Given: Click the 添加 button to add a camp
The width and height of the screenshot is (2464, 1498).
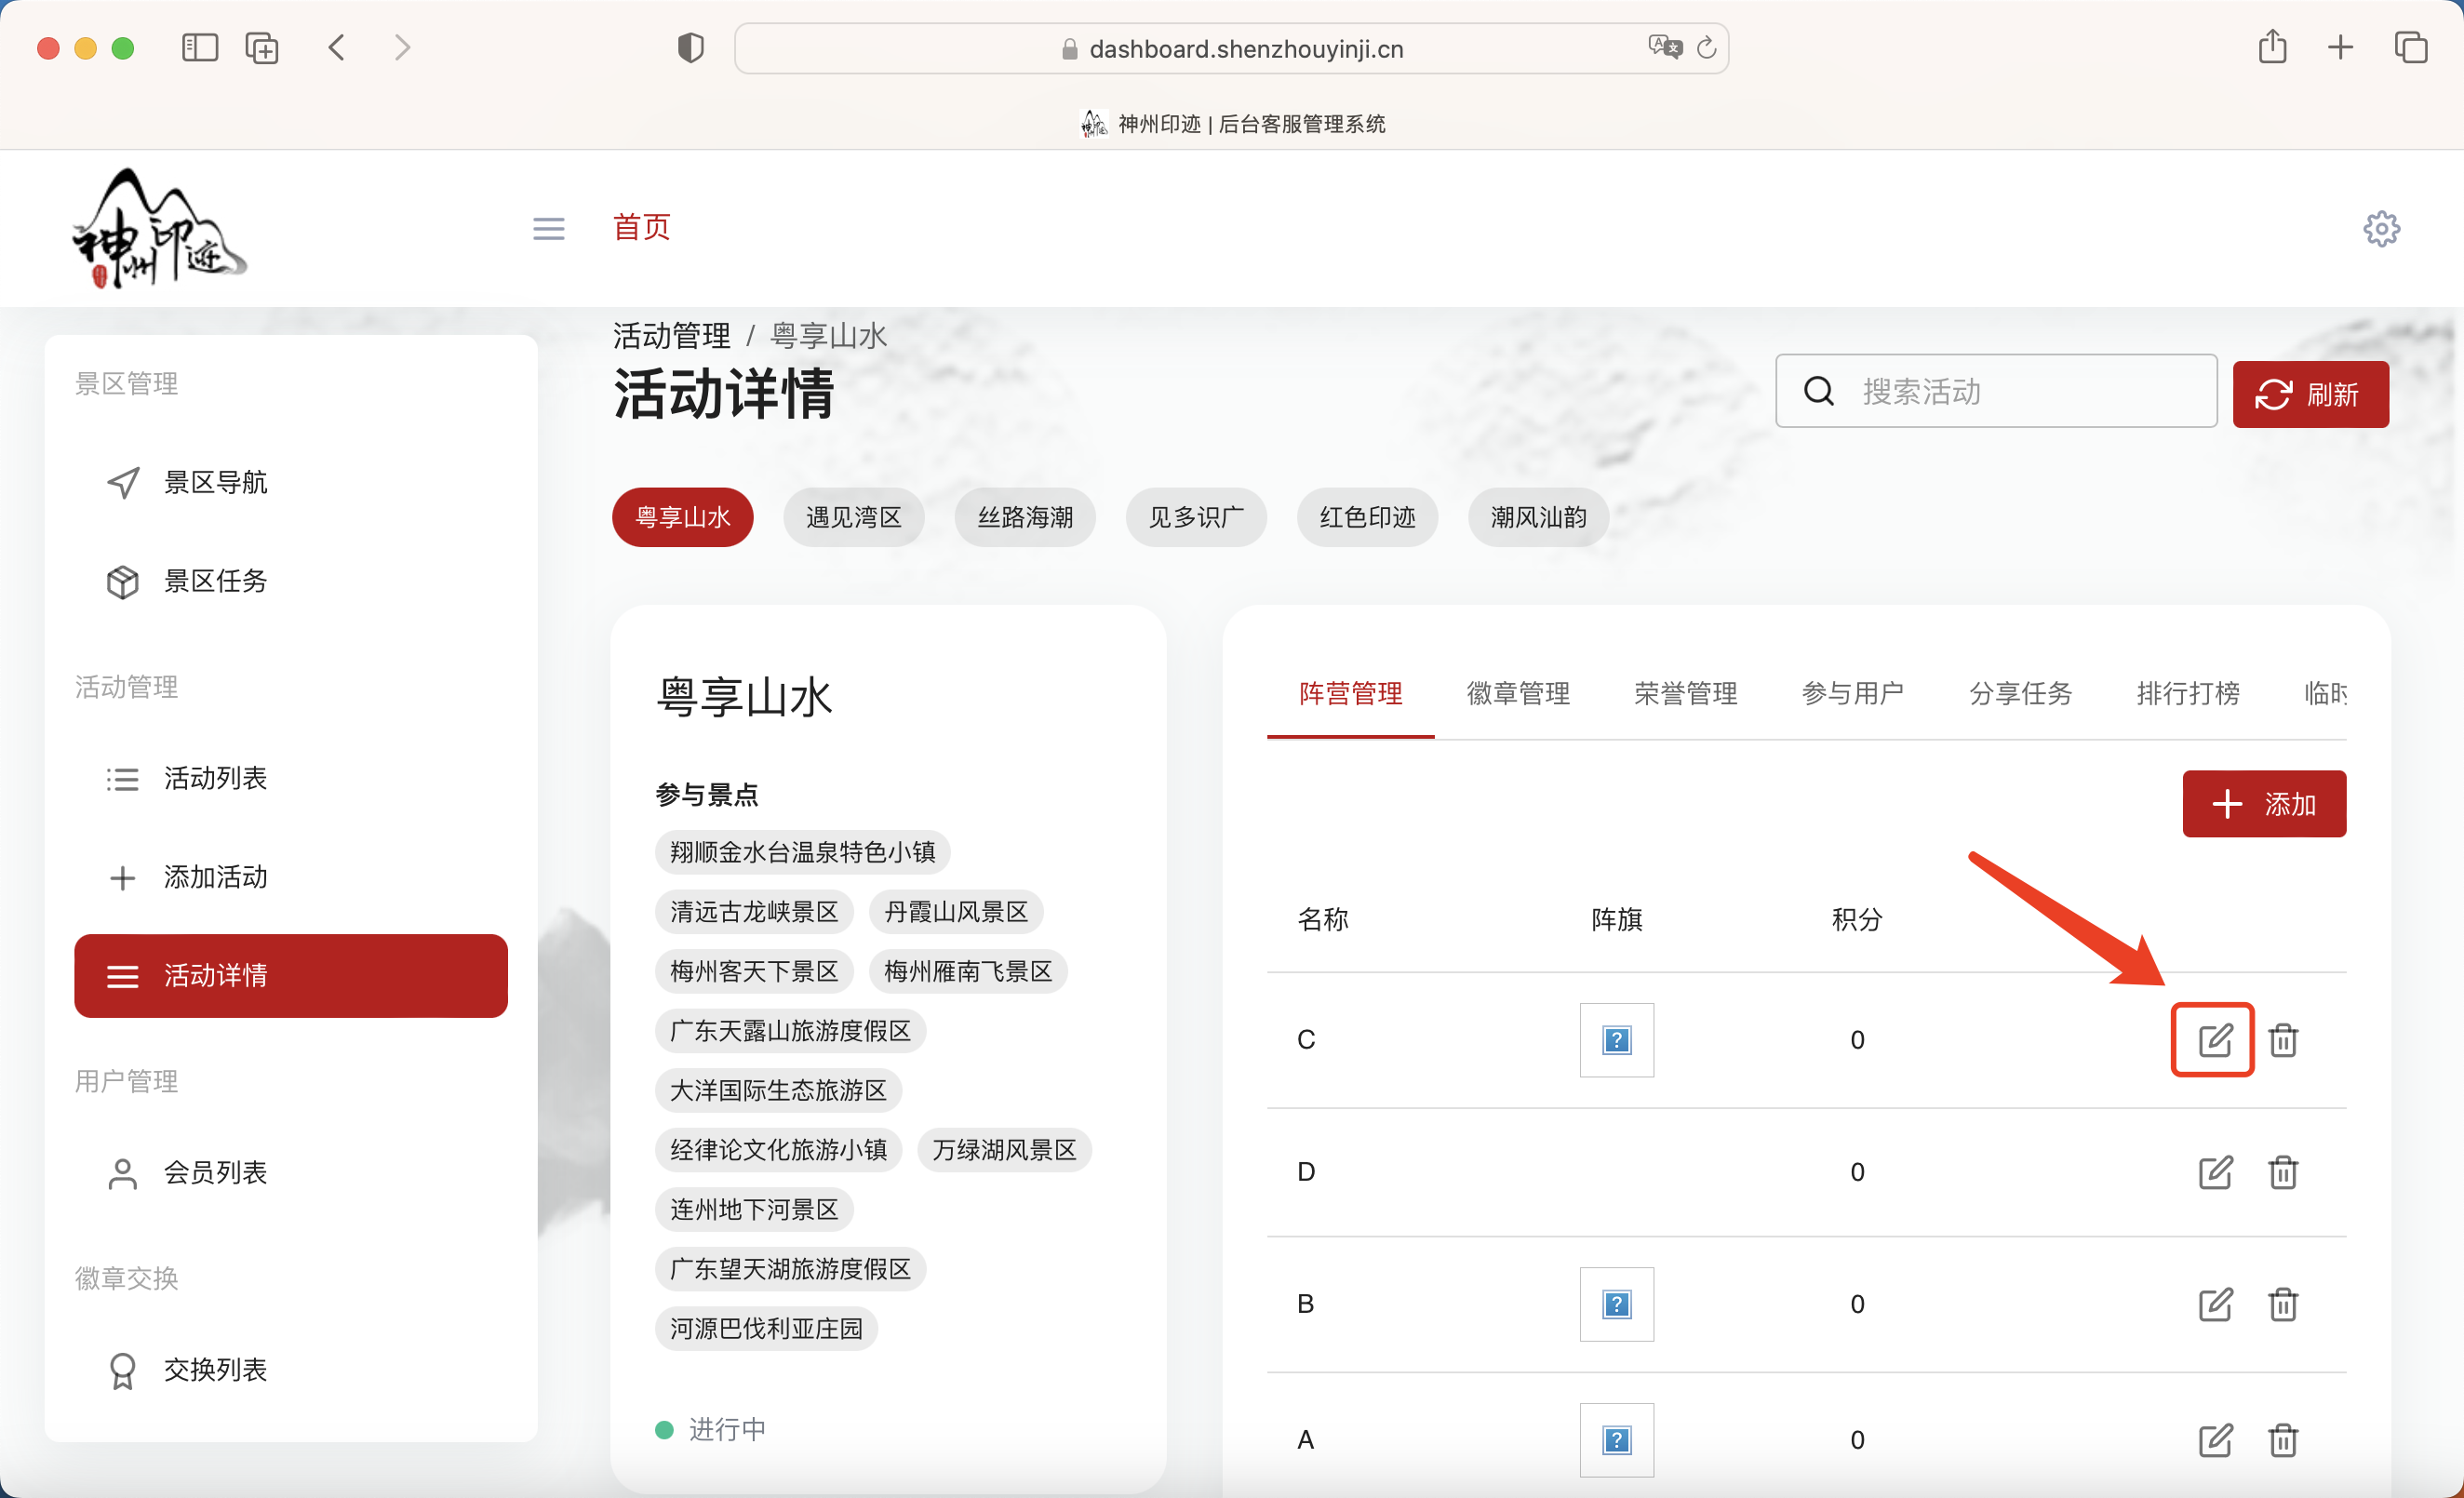Looking at the screenshot, I should pos(2264,803).
